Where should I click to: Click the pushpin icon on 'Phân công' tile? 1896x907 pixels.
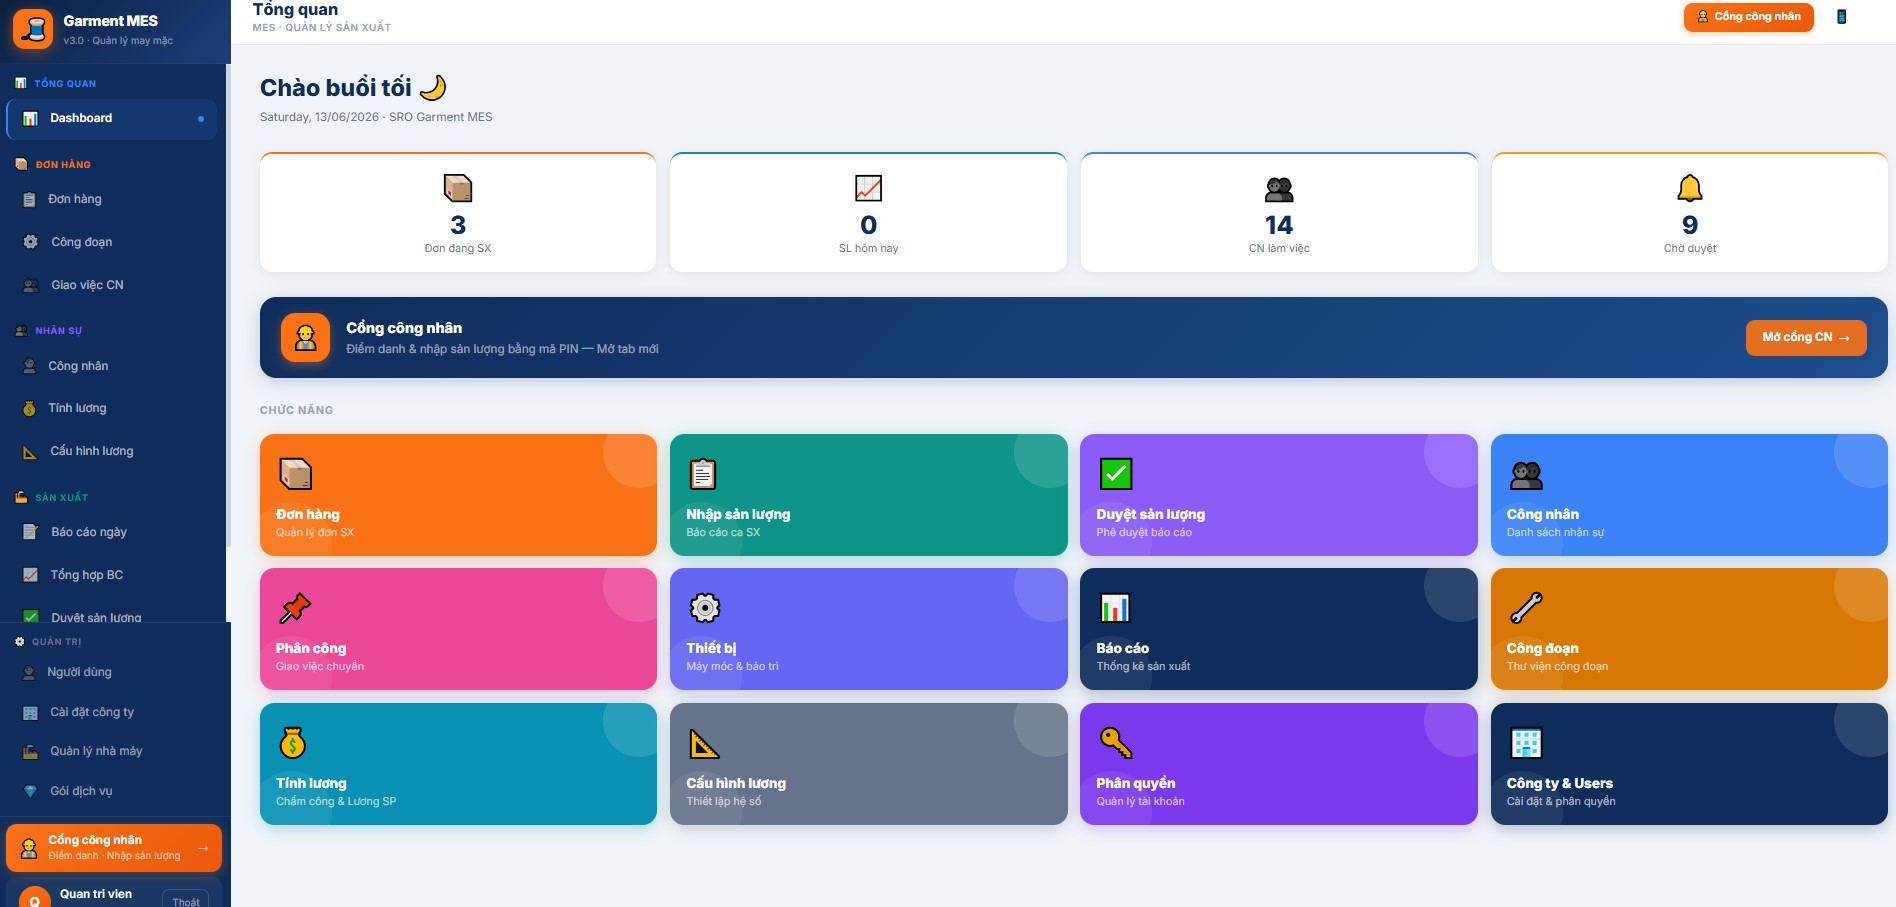295,607
